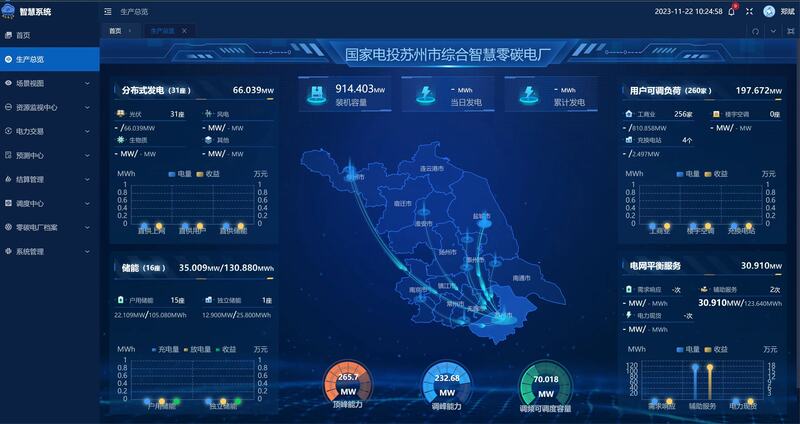Open notifications via the bell icon

point(731,11)
